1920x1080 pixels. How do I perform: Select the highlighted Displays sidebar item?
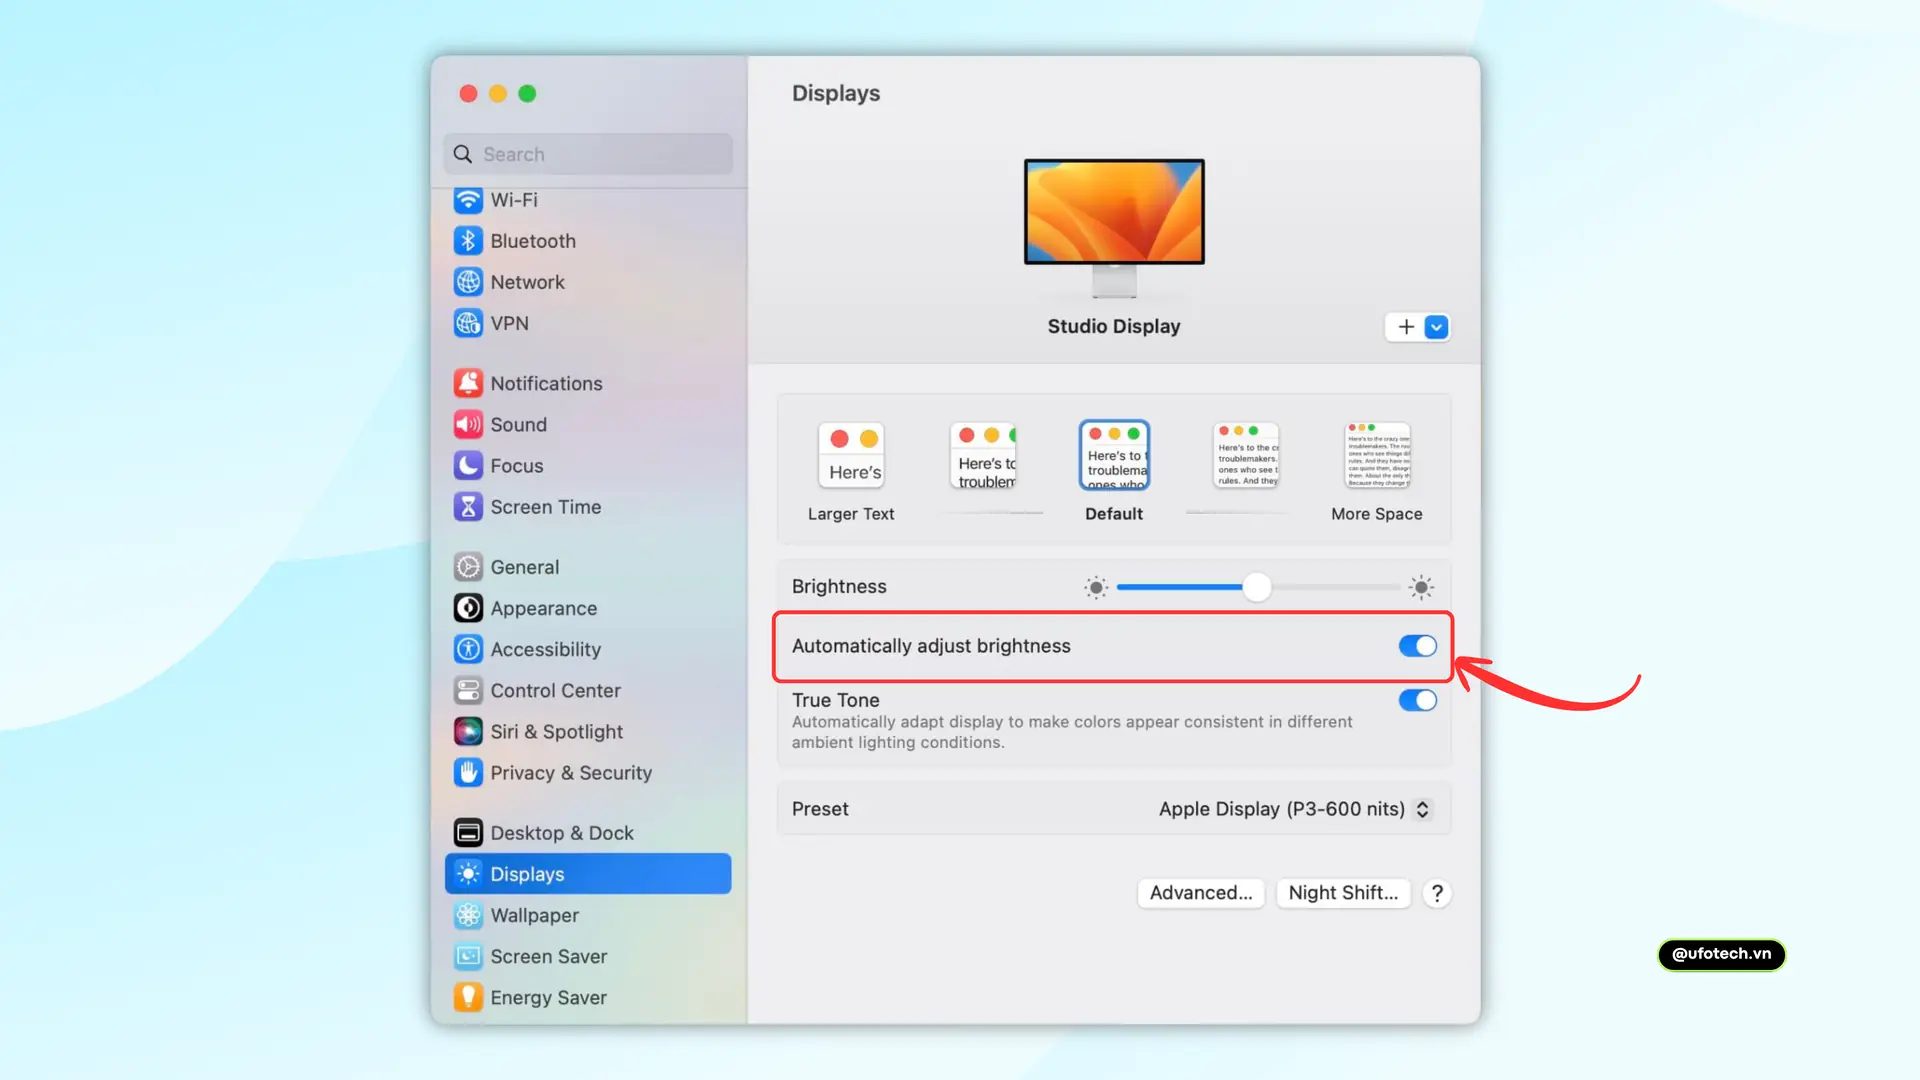tap(588, 874)
